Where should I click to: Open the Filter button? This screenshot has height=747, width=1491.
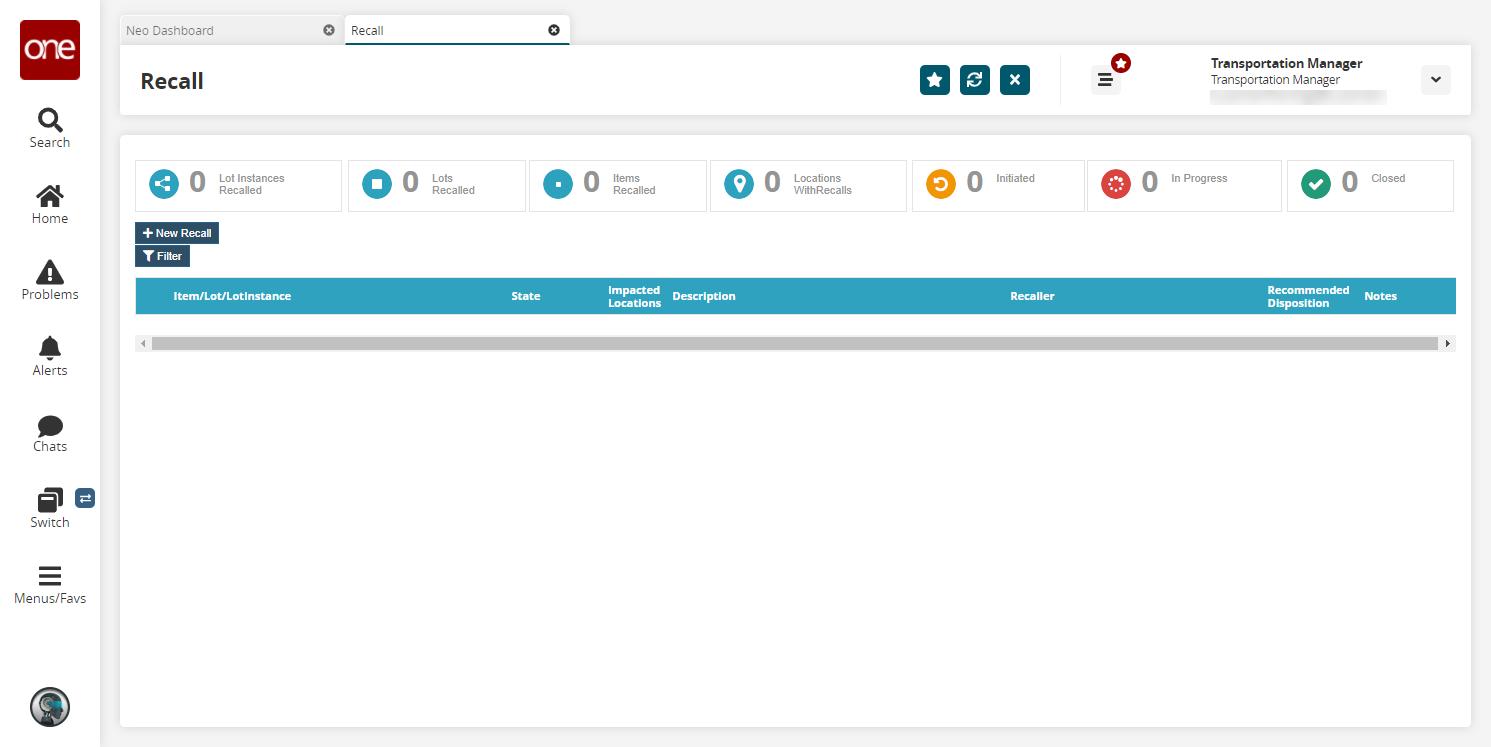click(x=162, y=256)
